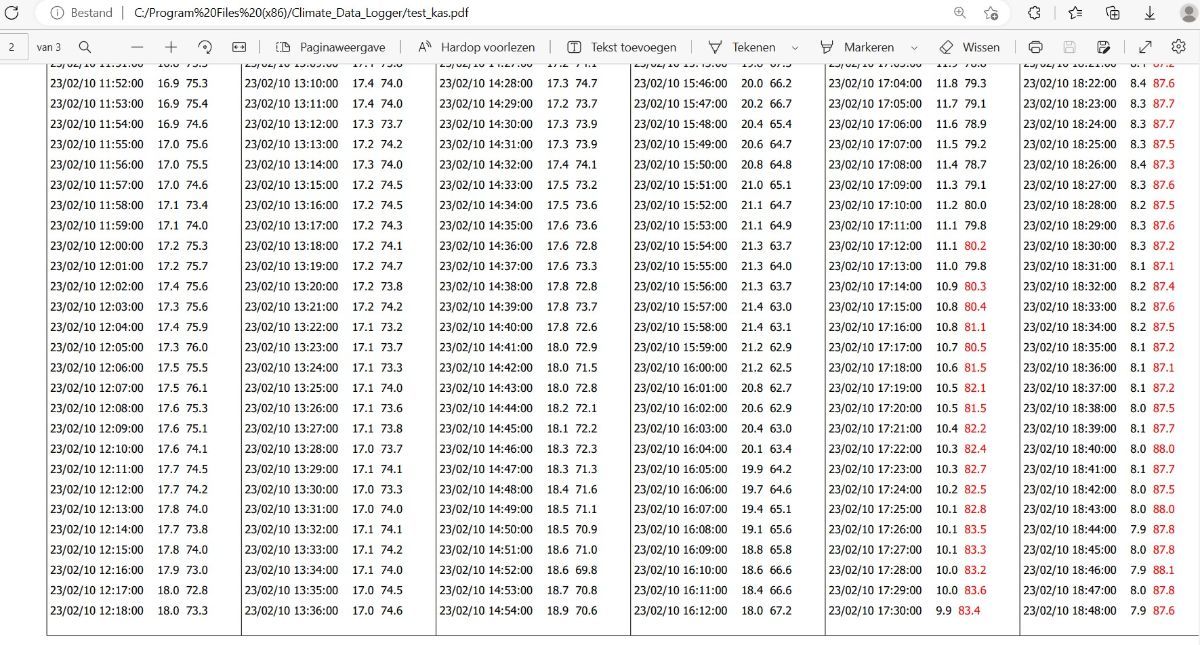Zoom in the PDF with the plus icon
1200x645 pixels.
click(171, 47)
